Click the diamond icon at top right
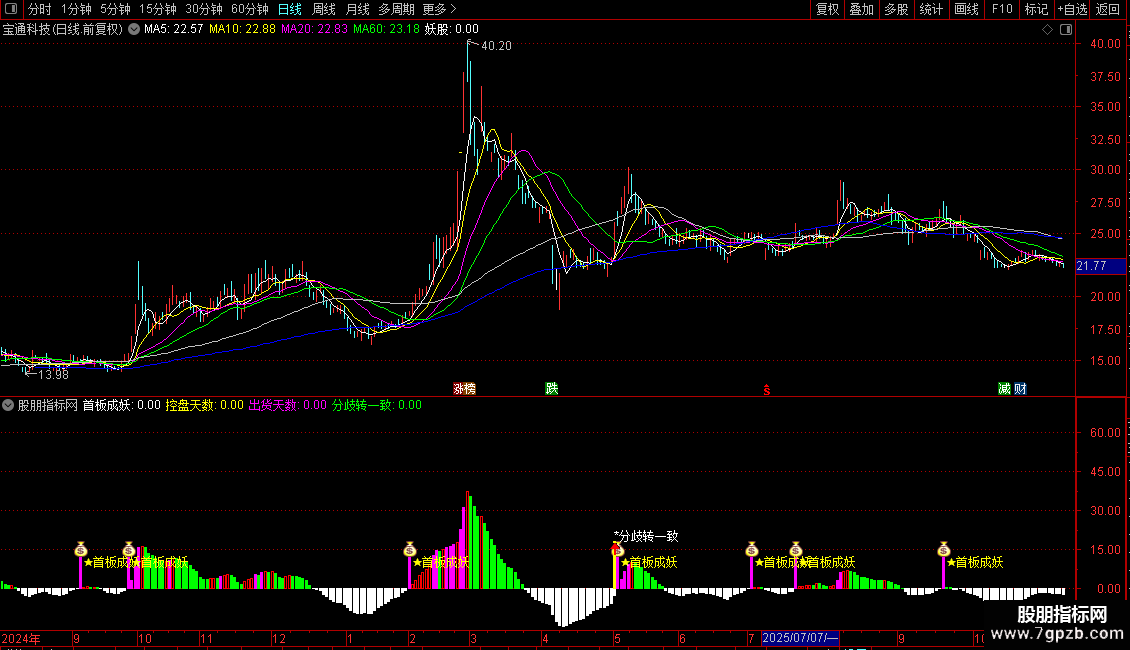Screen dimensions: 1130x650 point(1047,30)
